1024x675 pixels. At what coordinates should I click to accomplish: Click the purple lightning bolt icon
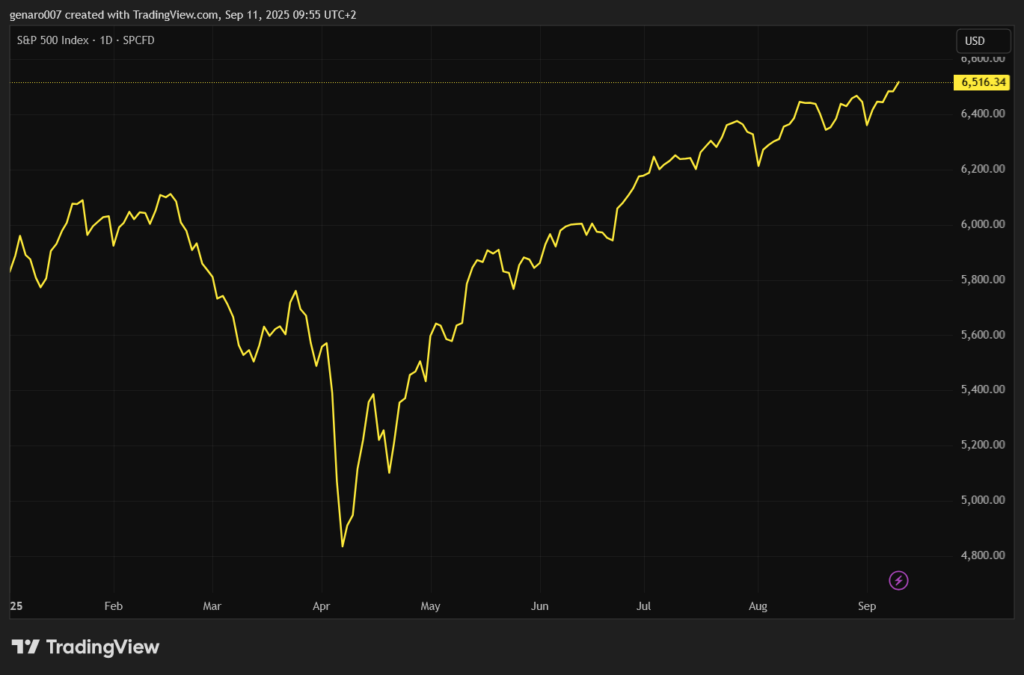(x=898, y=580)
